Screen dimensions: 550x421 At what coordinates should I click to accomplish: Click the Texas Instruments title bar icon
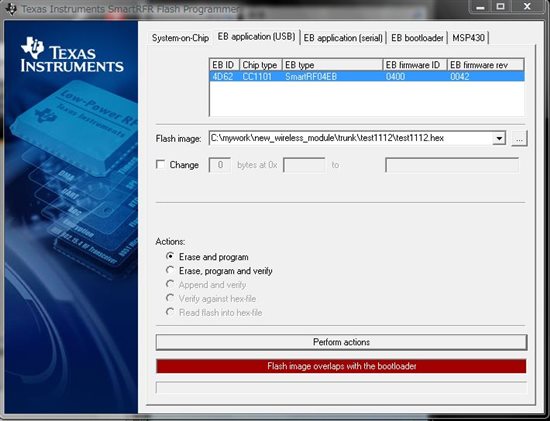11,9
